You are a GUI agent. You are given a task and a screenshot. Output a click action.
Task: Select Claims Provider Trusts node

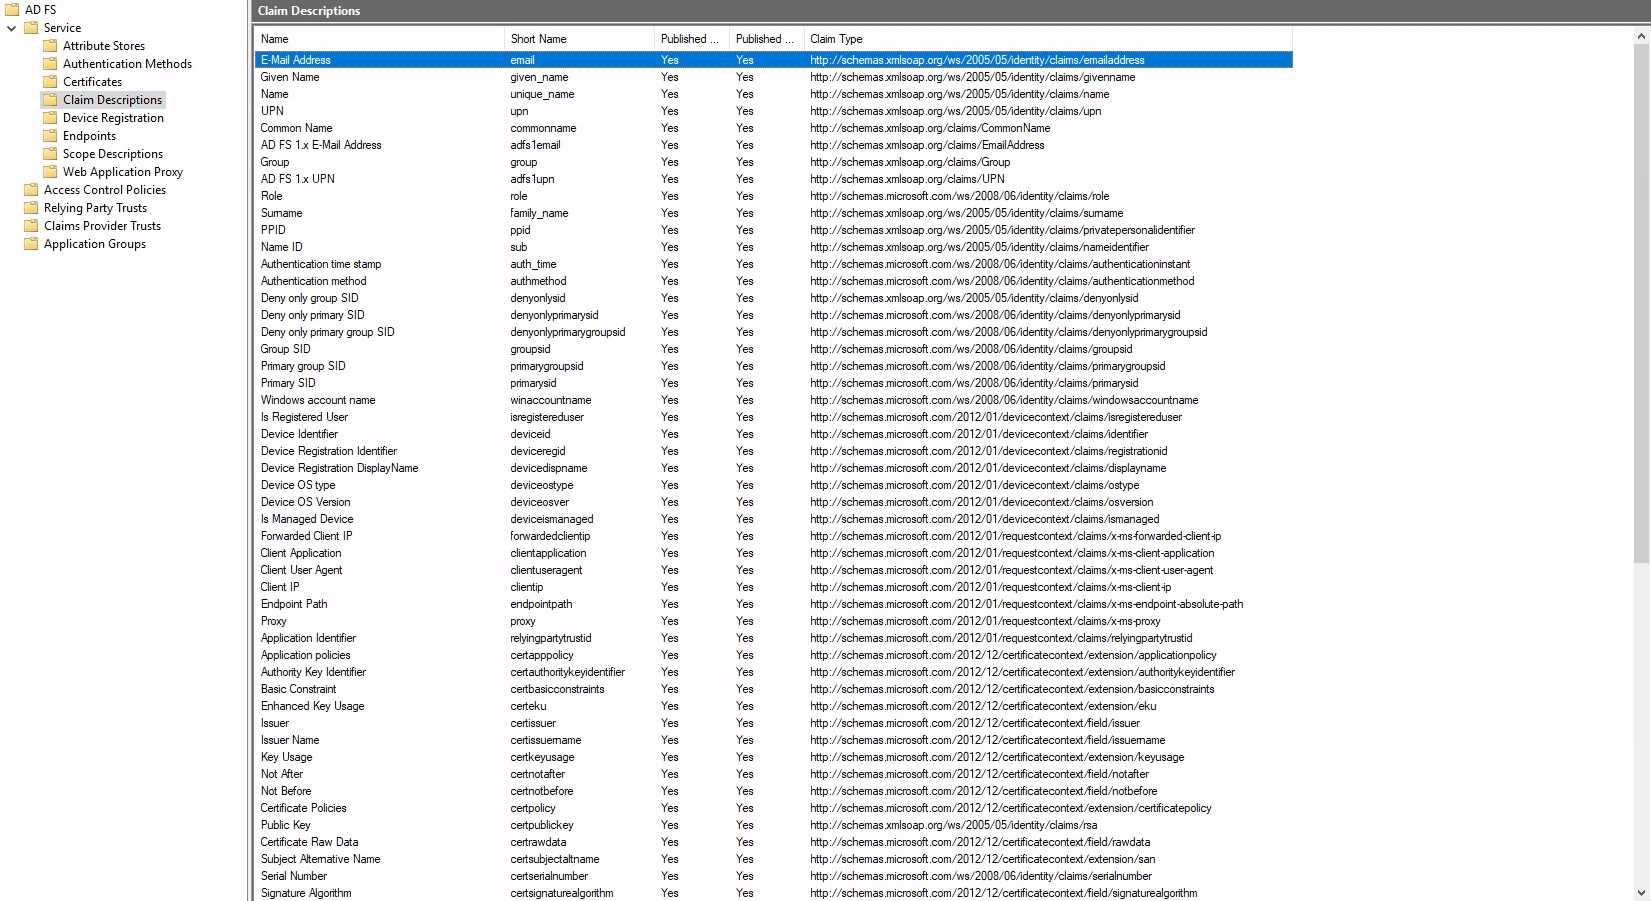[x=102, y=226]
